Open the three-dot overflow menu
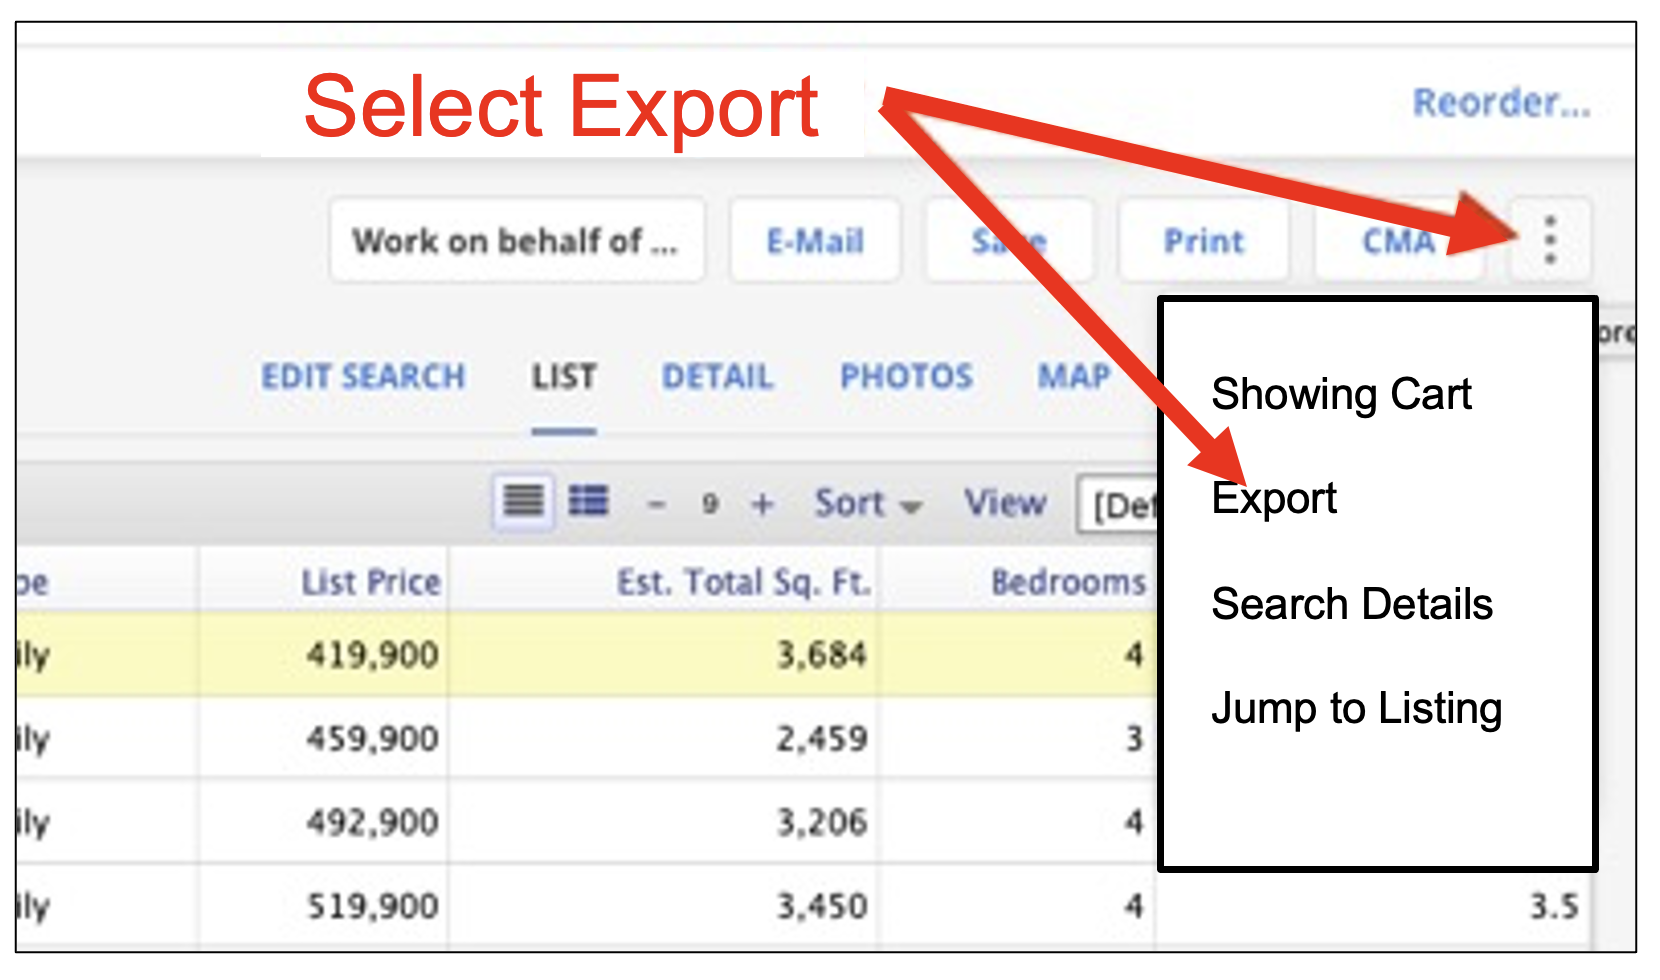Viewport: 1660px width, 980px height. click(x=1551, y=241)
